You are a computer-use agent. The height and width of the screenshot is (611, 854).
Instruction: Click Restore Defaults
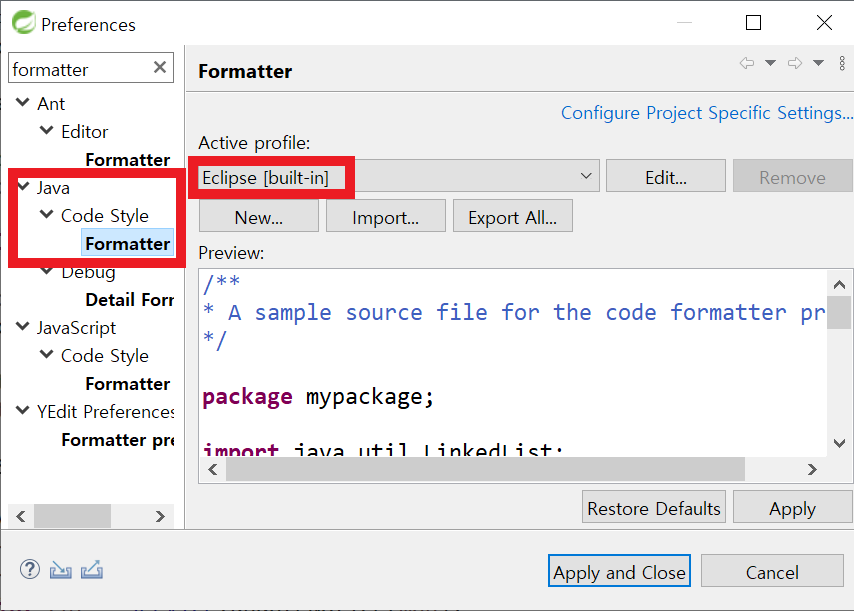[x=654, y=507]
